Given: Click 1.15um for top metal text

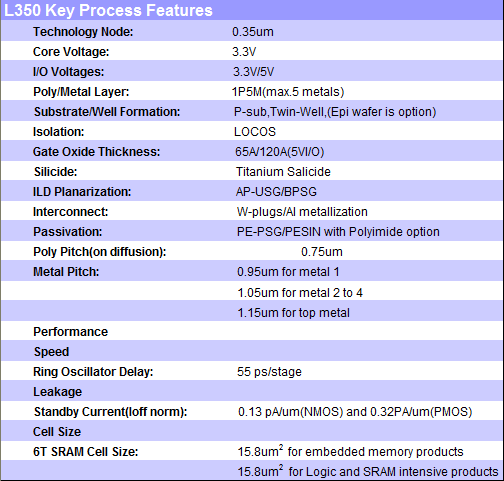Looking at the screenshot, I should (x=294, y=313).
